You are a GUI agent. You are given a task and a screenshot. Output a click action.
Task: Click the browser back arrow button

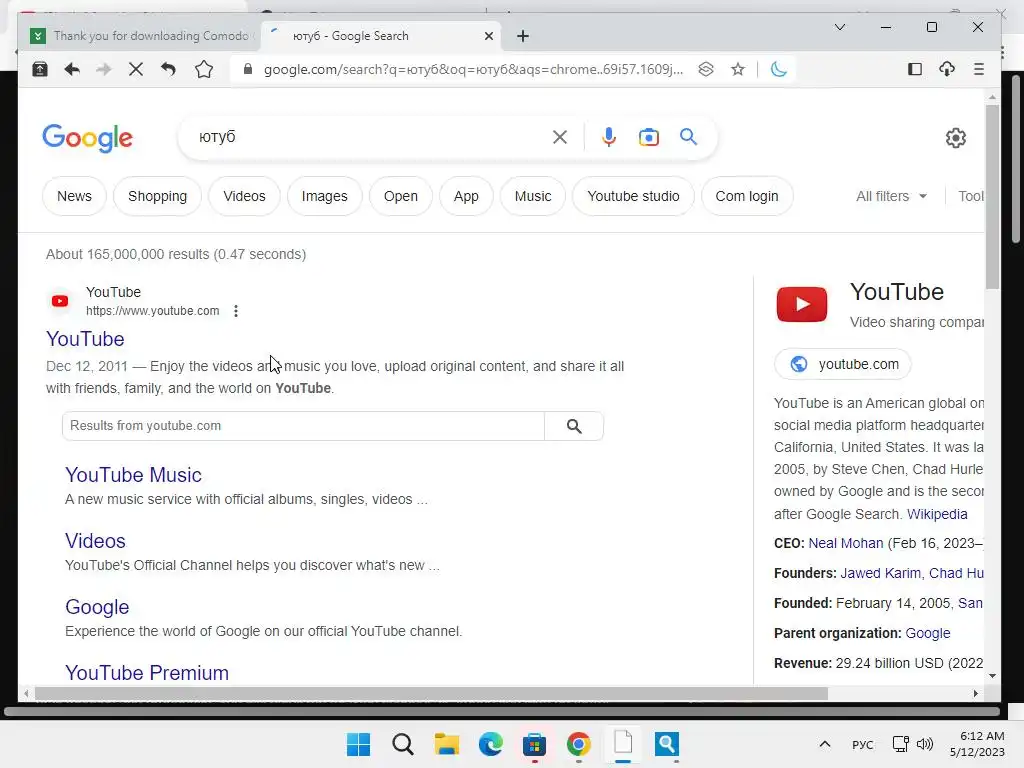(72, 69)
